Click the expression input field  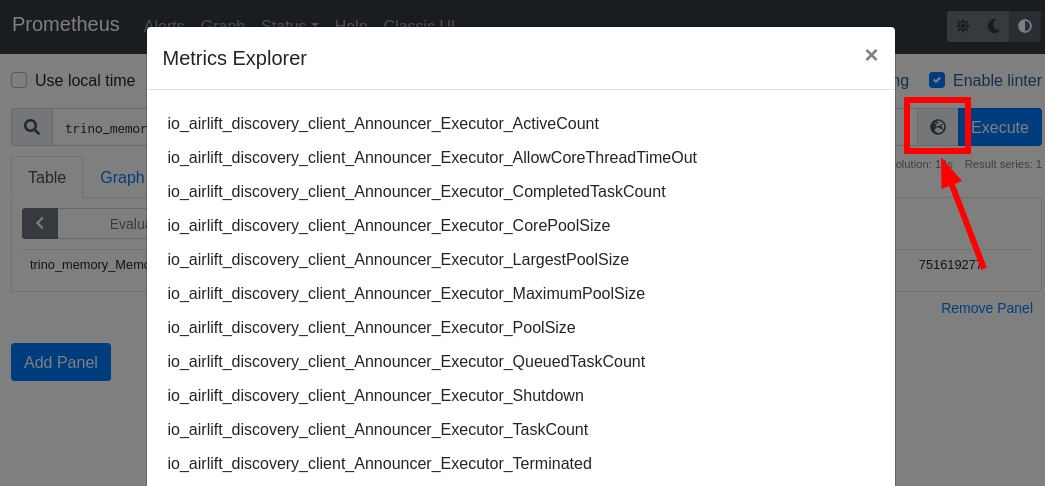pyautogui.click(x=100, y=128)
